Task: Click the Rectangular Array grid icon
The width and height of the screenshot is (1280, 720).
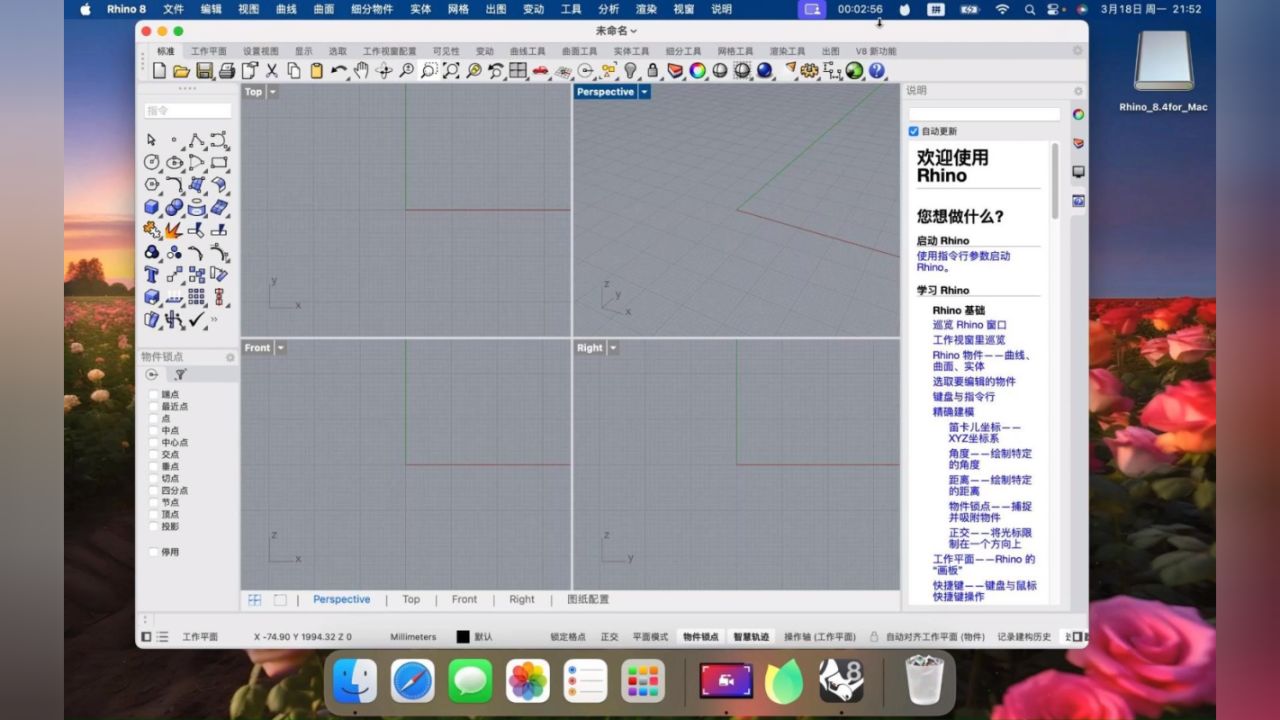Action: 197,297
